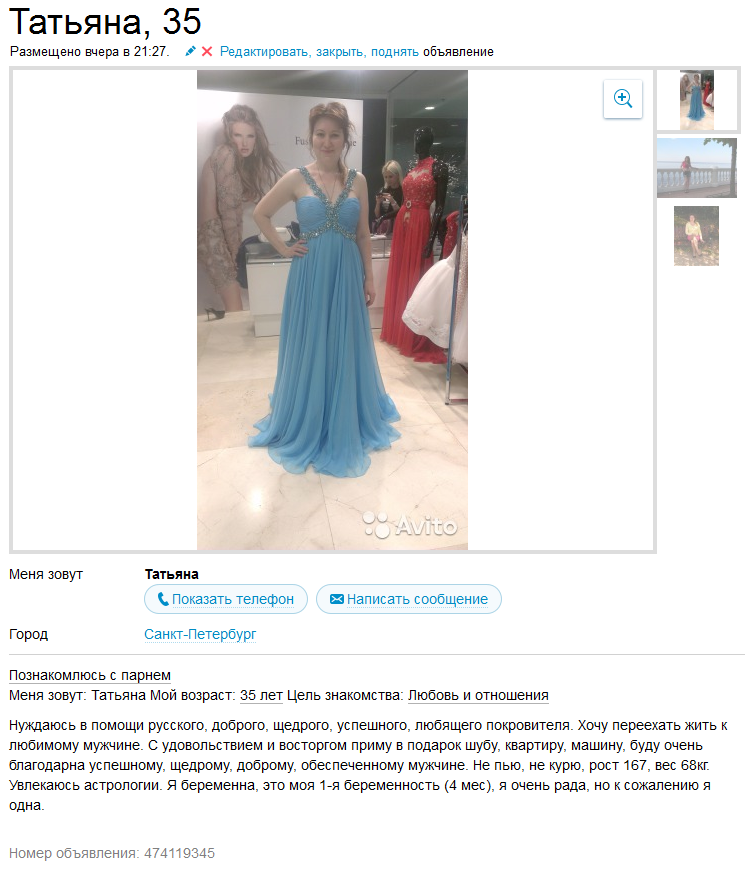Viewport: 746px width, 873px height.
Task: Open the Познакомлюсь с парнем category link
Action: [x=90, y=675]
